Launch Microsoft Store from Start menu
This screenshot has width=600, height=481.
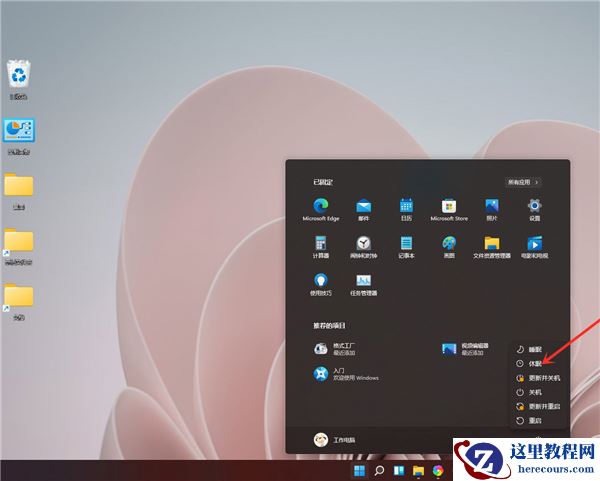(x=449, y=209)
